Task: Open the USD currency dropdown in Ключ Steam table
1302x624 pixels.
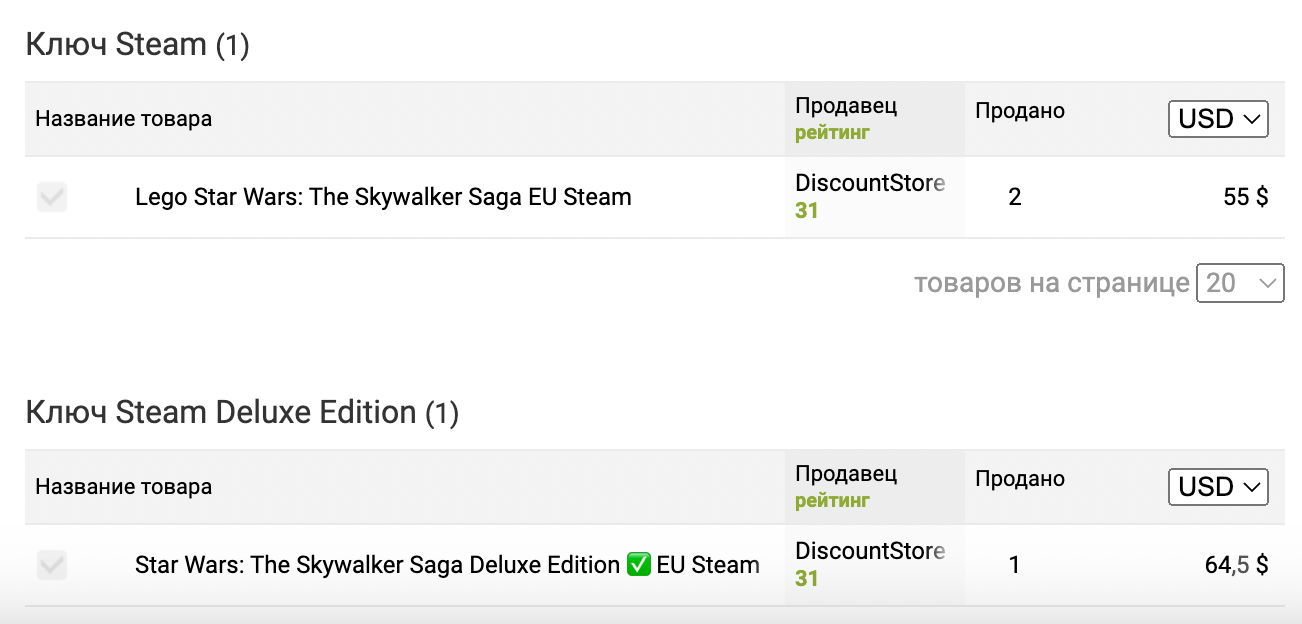Action: [x=1218, y=119]
